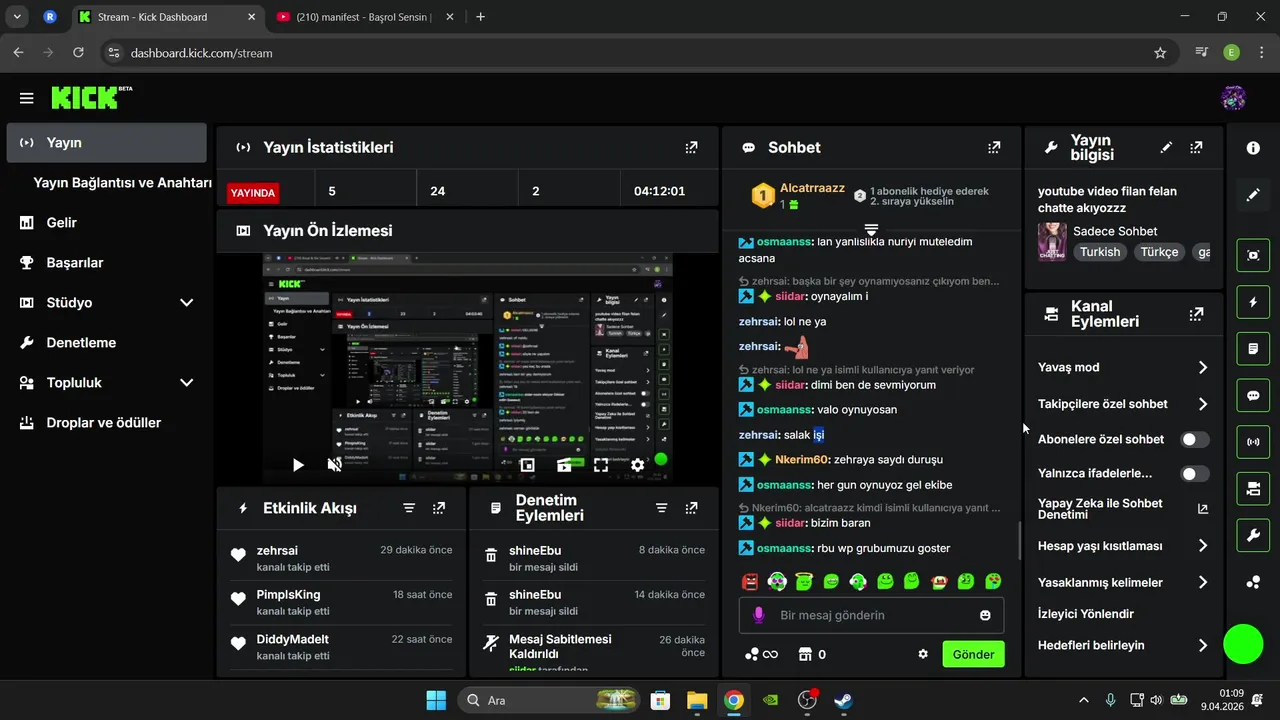
Task: Click the Turkish tag chip
Action: tap(1100, 252)
